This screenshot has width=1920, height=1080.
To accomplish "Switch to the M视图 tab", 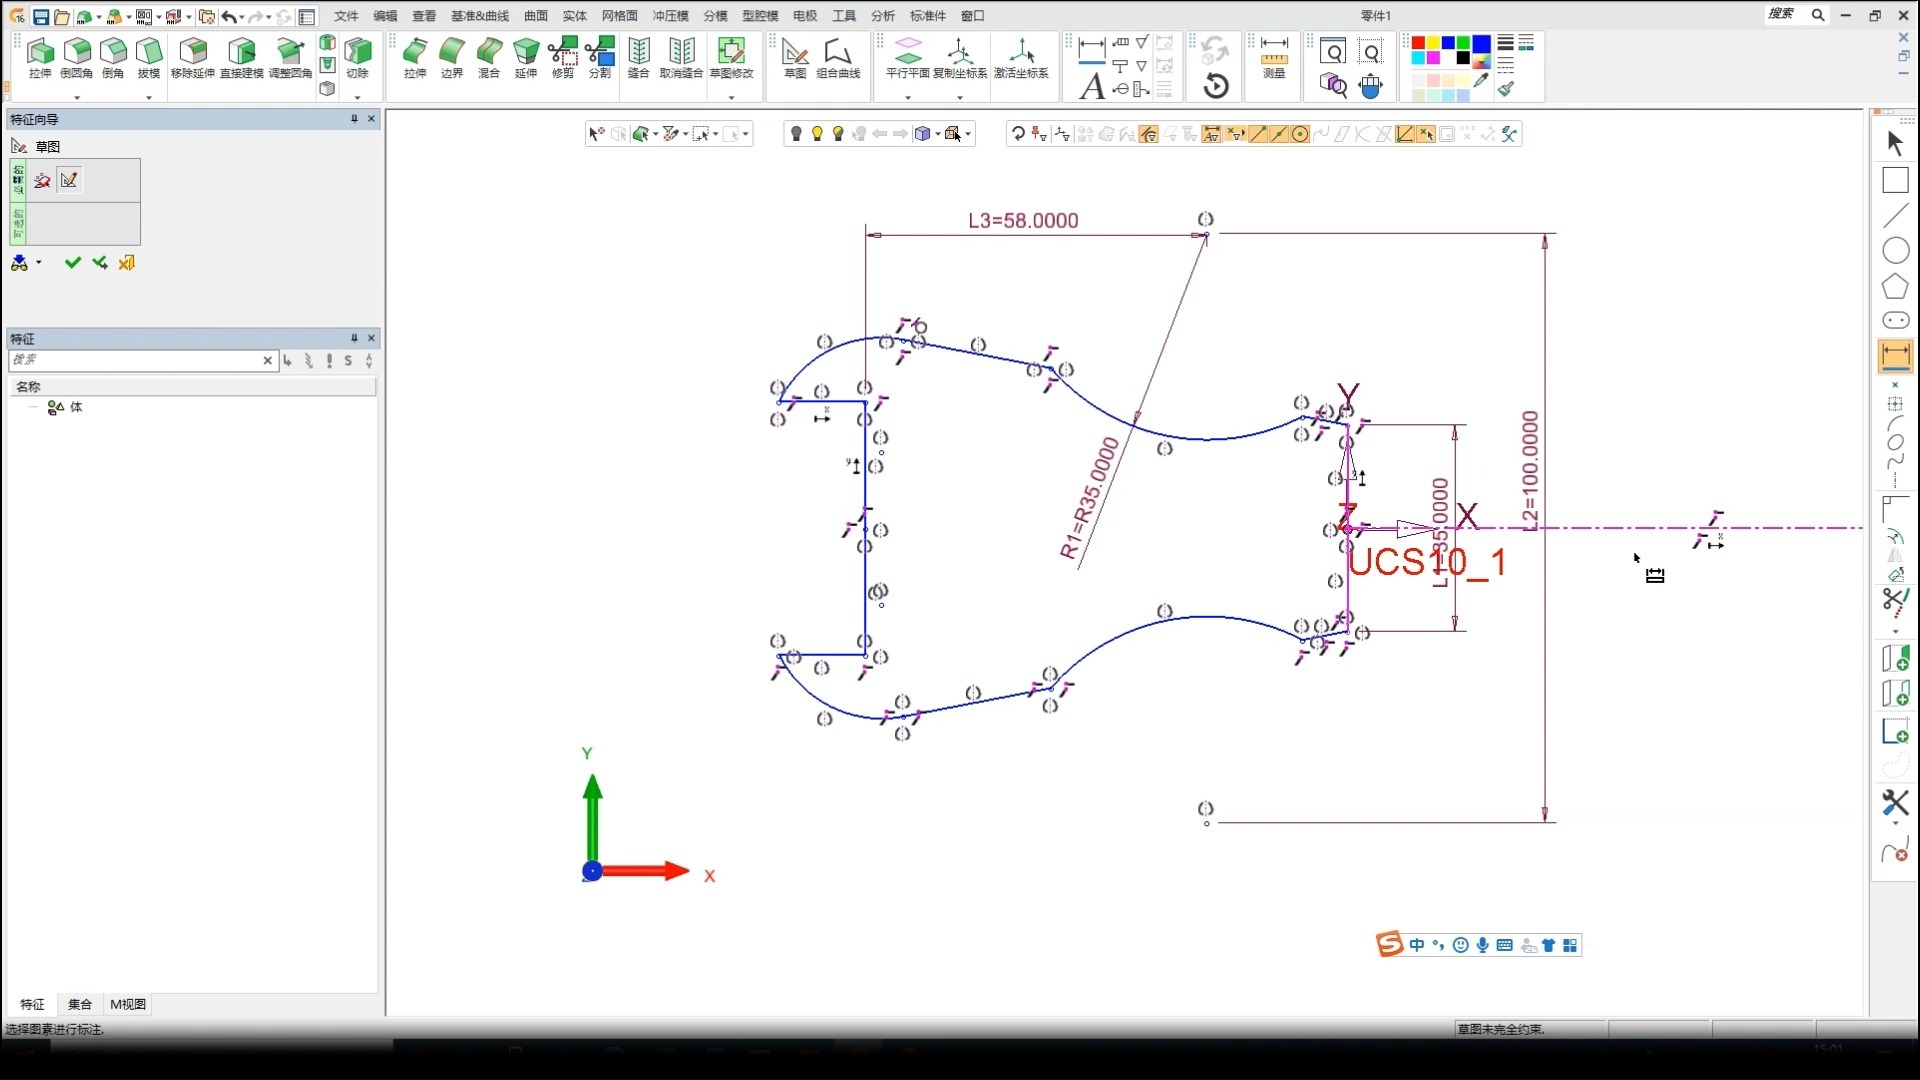I will click(x=128, y=1004).
